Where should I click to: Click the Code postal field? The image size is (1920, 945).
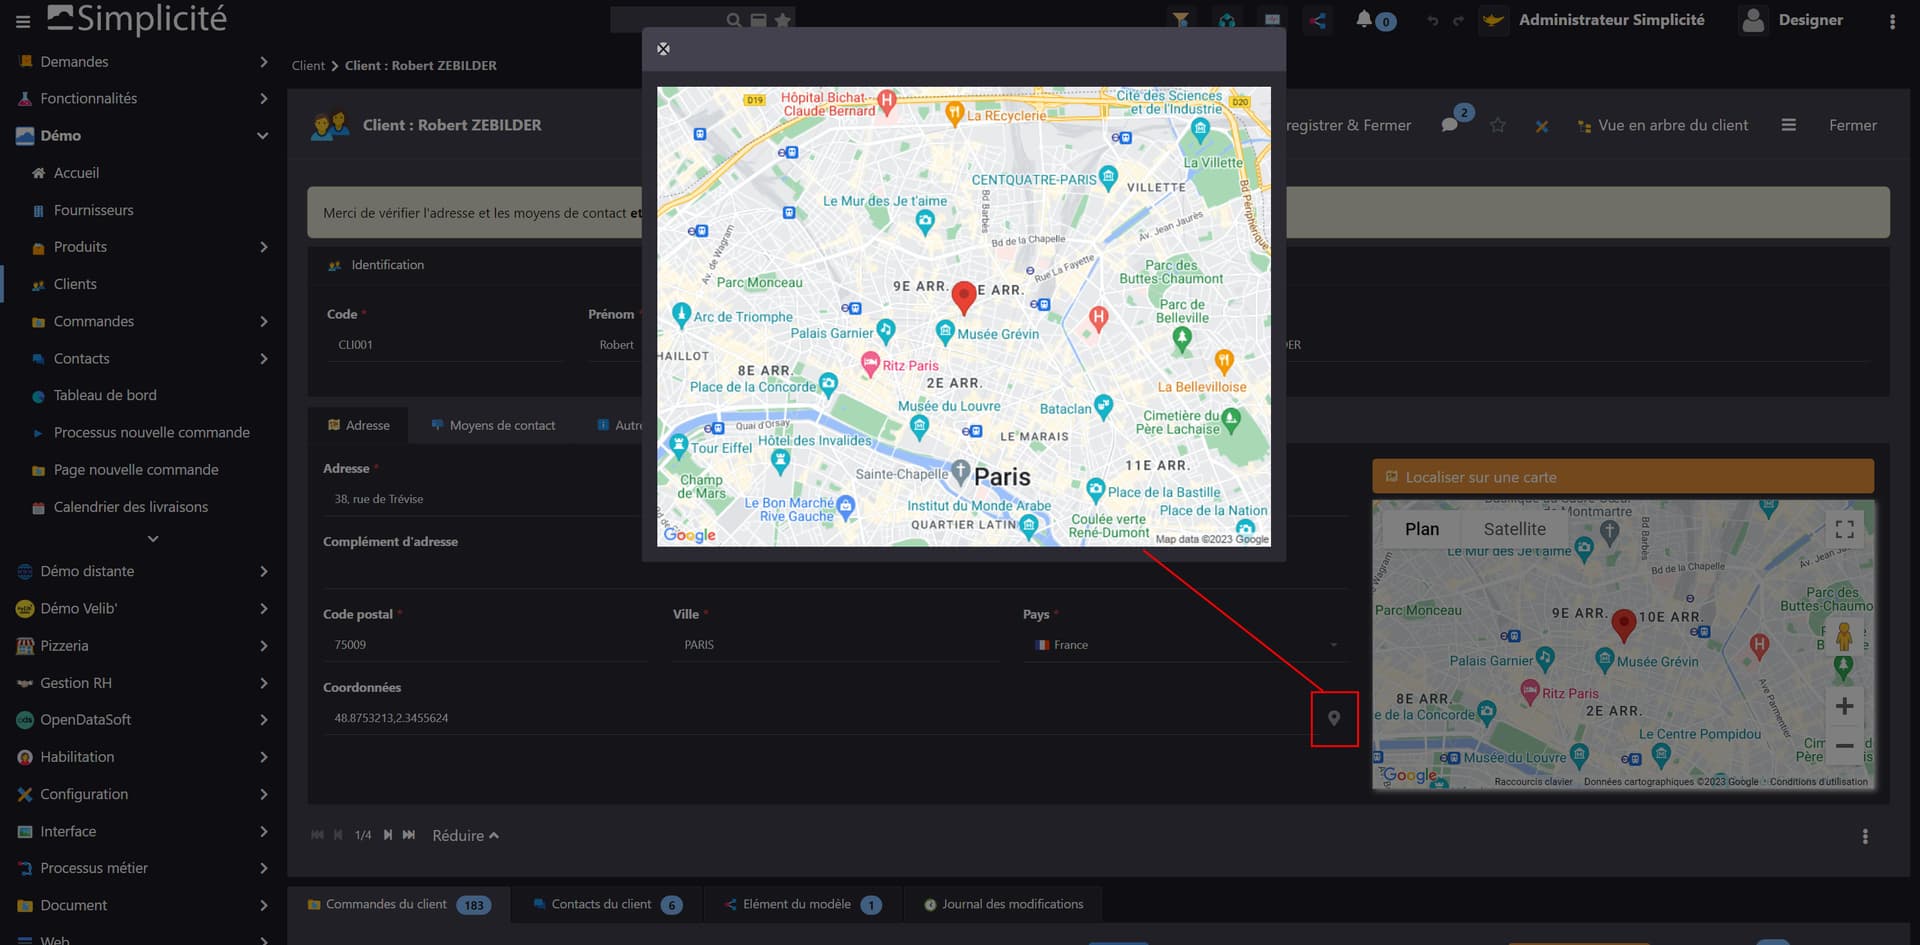click(485, 645)
